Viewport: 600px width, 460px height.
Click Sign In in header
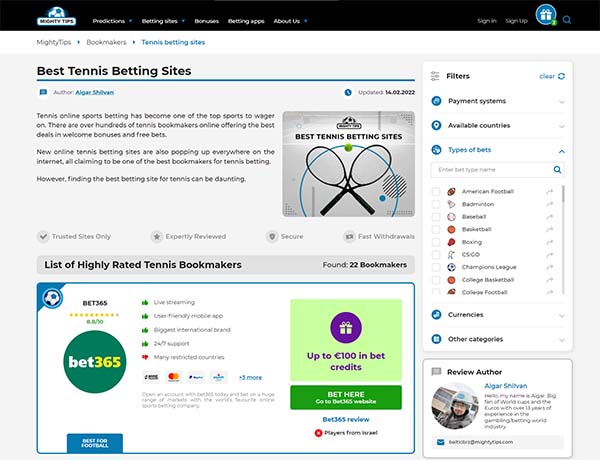tap(487, 21)
